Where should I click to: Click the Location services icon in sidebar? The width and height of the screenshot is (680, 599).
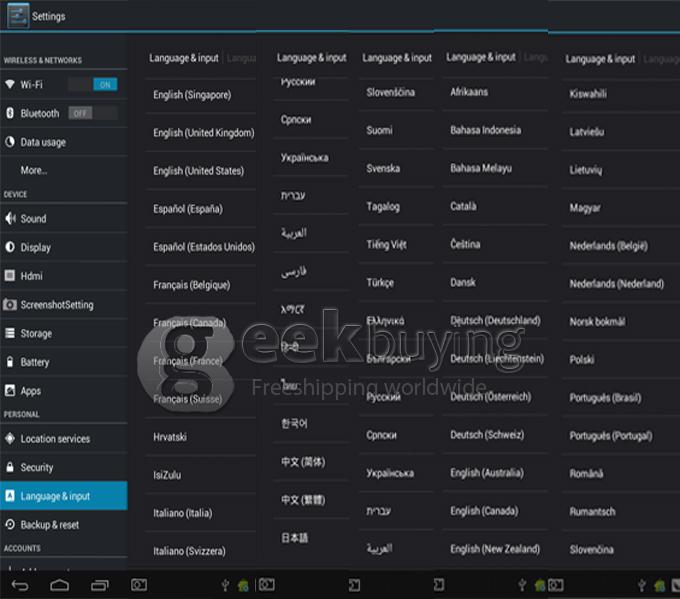10,438
